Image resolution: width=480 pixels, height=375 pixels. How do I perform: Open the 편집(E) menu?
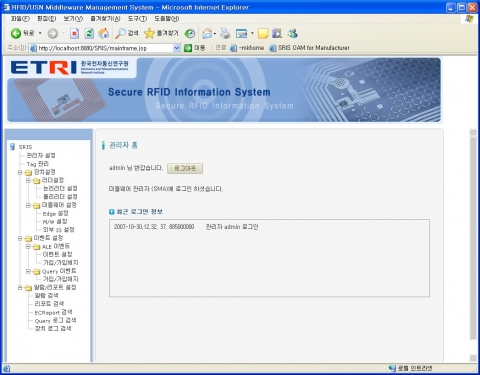(46, 19)
